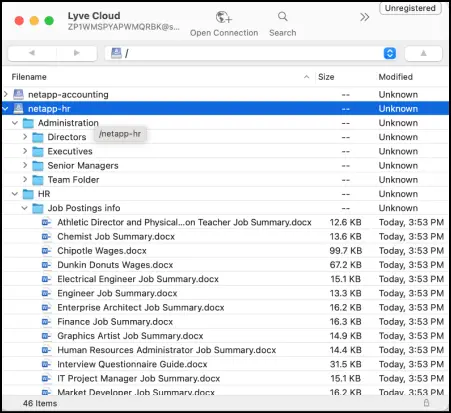Image resolution: width=451 pixels, height=413 pixels.
Task: Click the Lyve Cloud window title
Action: point(94,16)
